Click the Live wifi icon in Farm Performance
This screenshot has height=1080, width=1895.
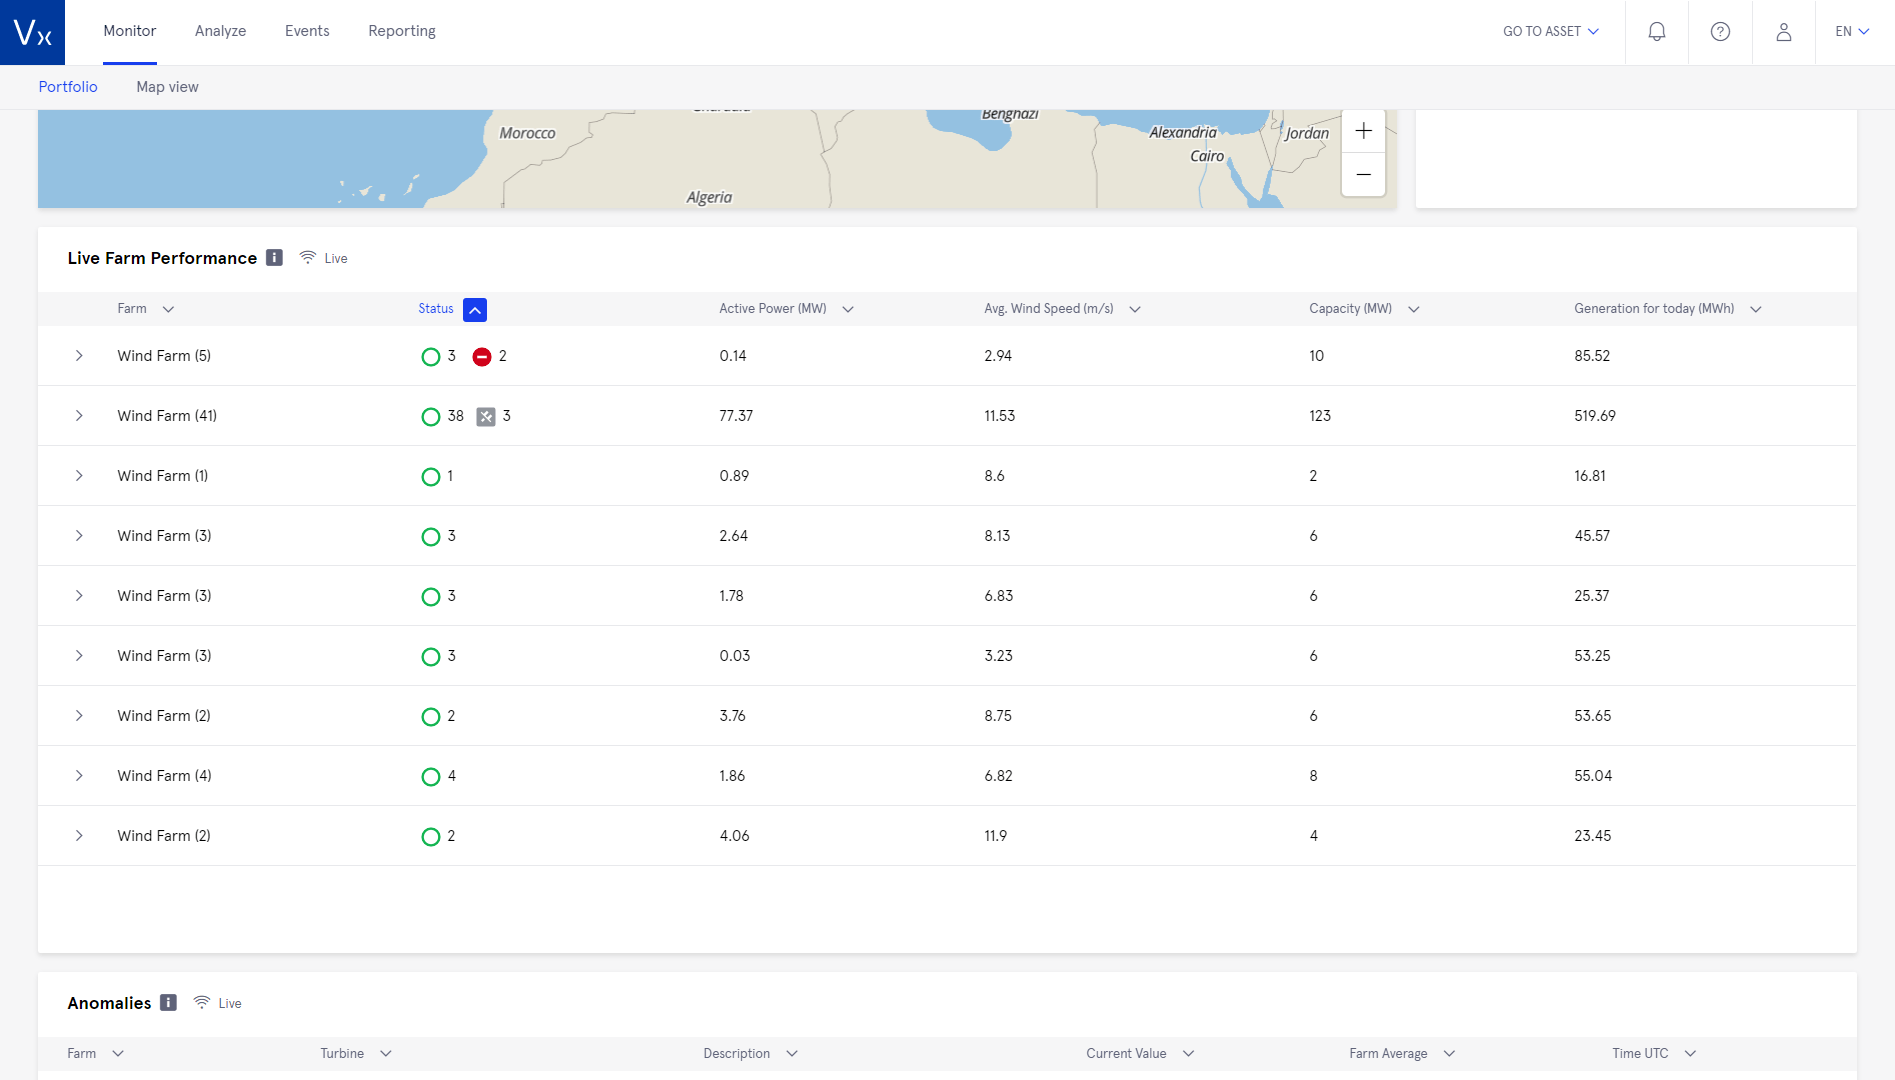coord(308,258)
